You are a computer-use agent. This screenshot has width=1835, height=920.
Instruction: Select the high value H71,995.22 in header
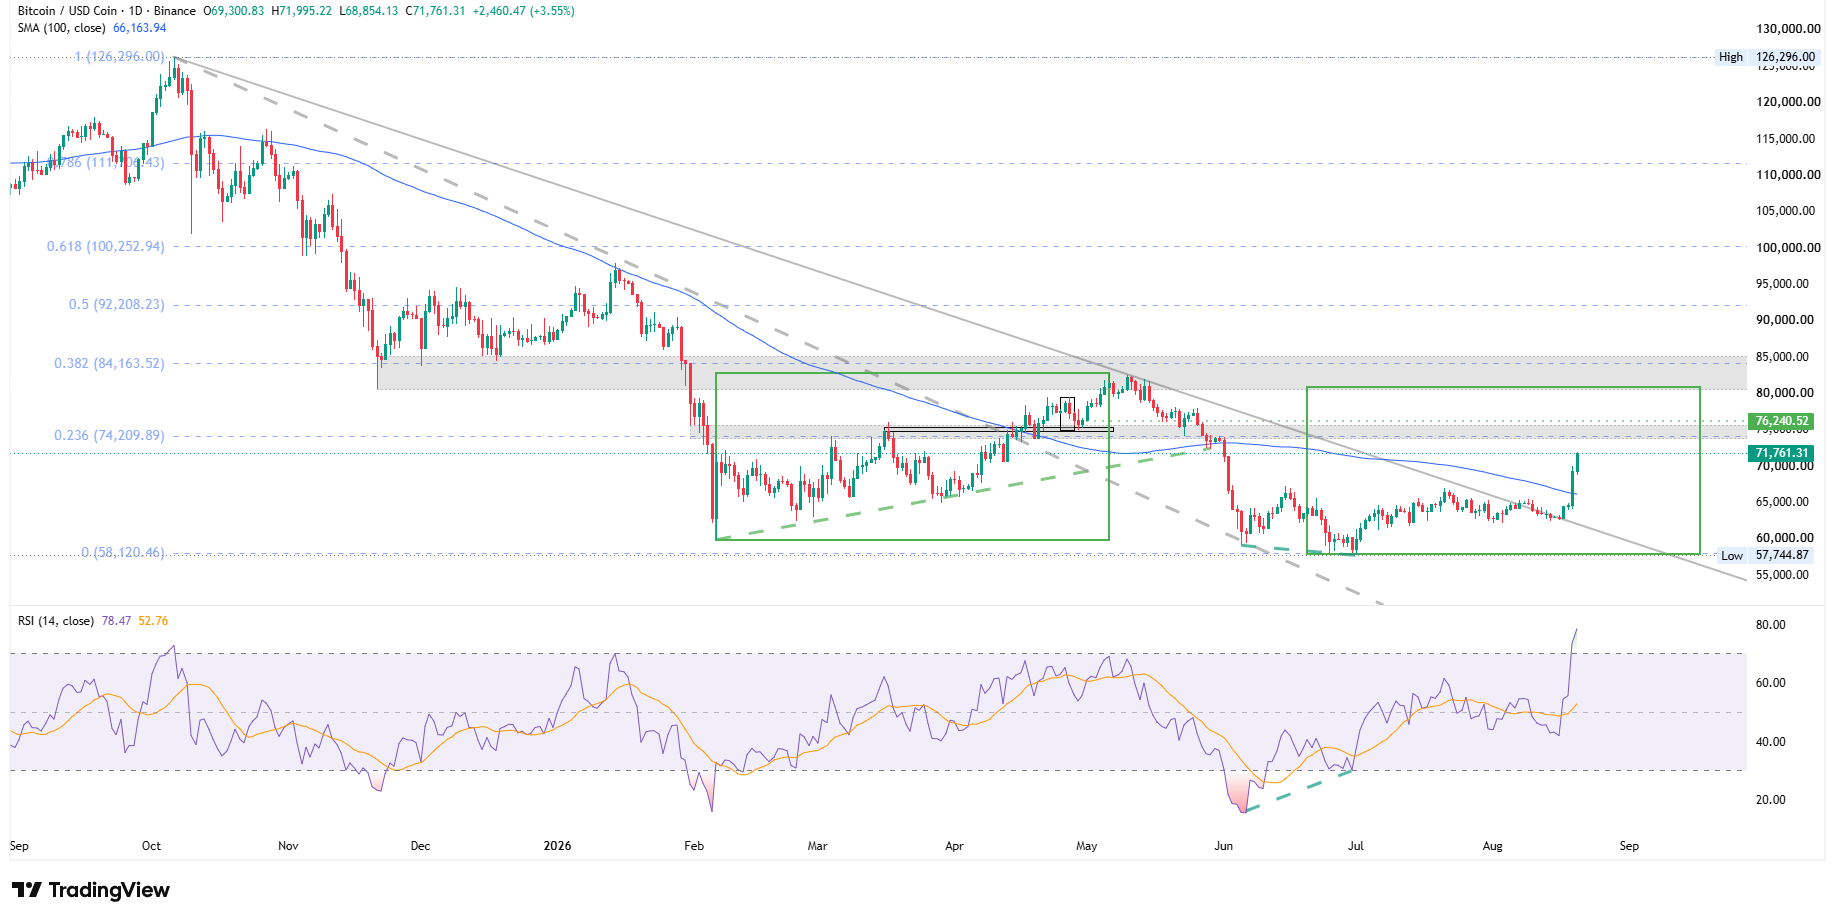pos(302,11)
